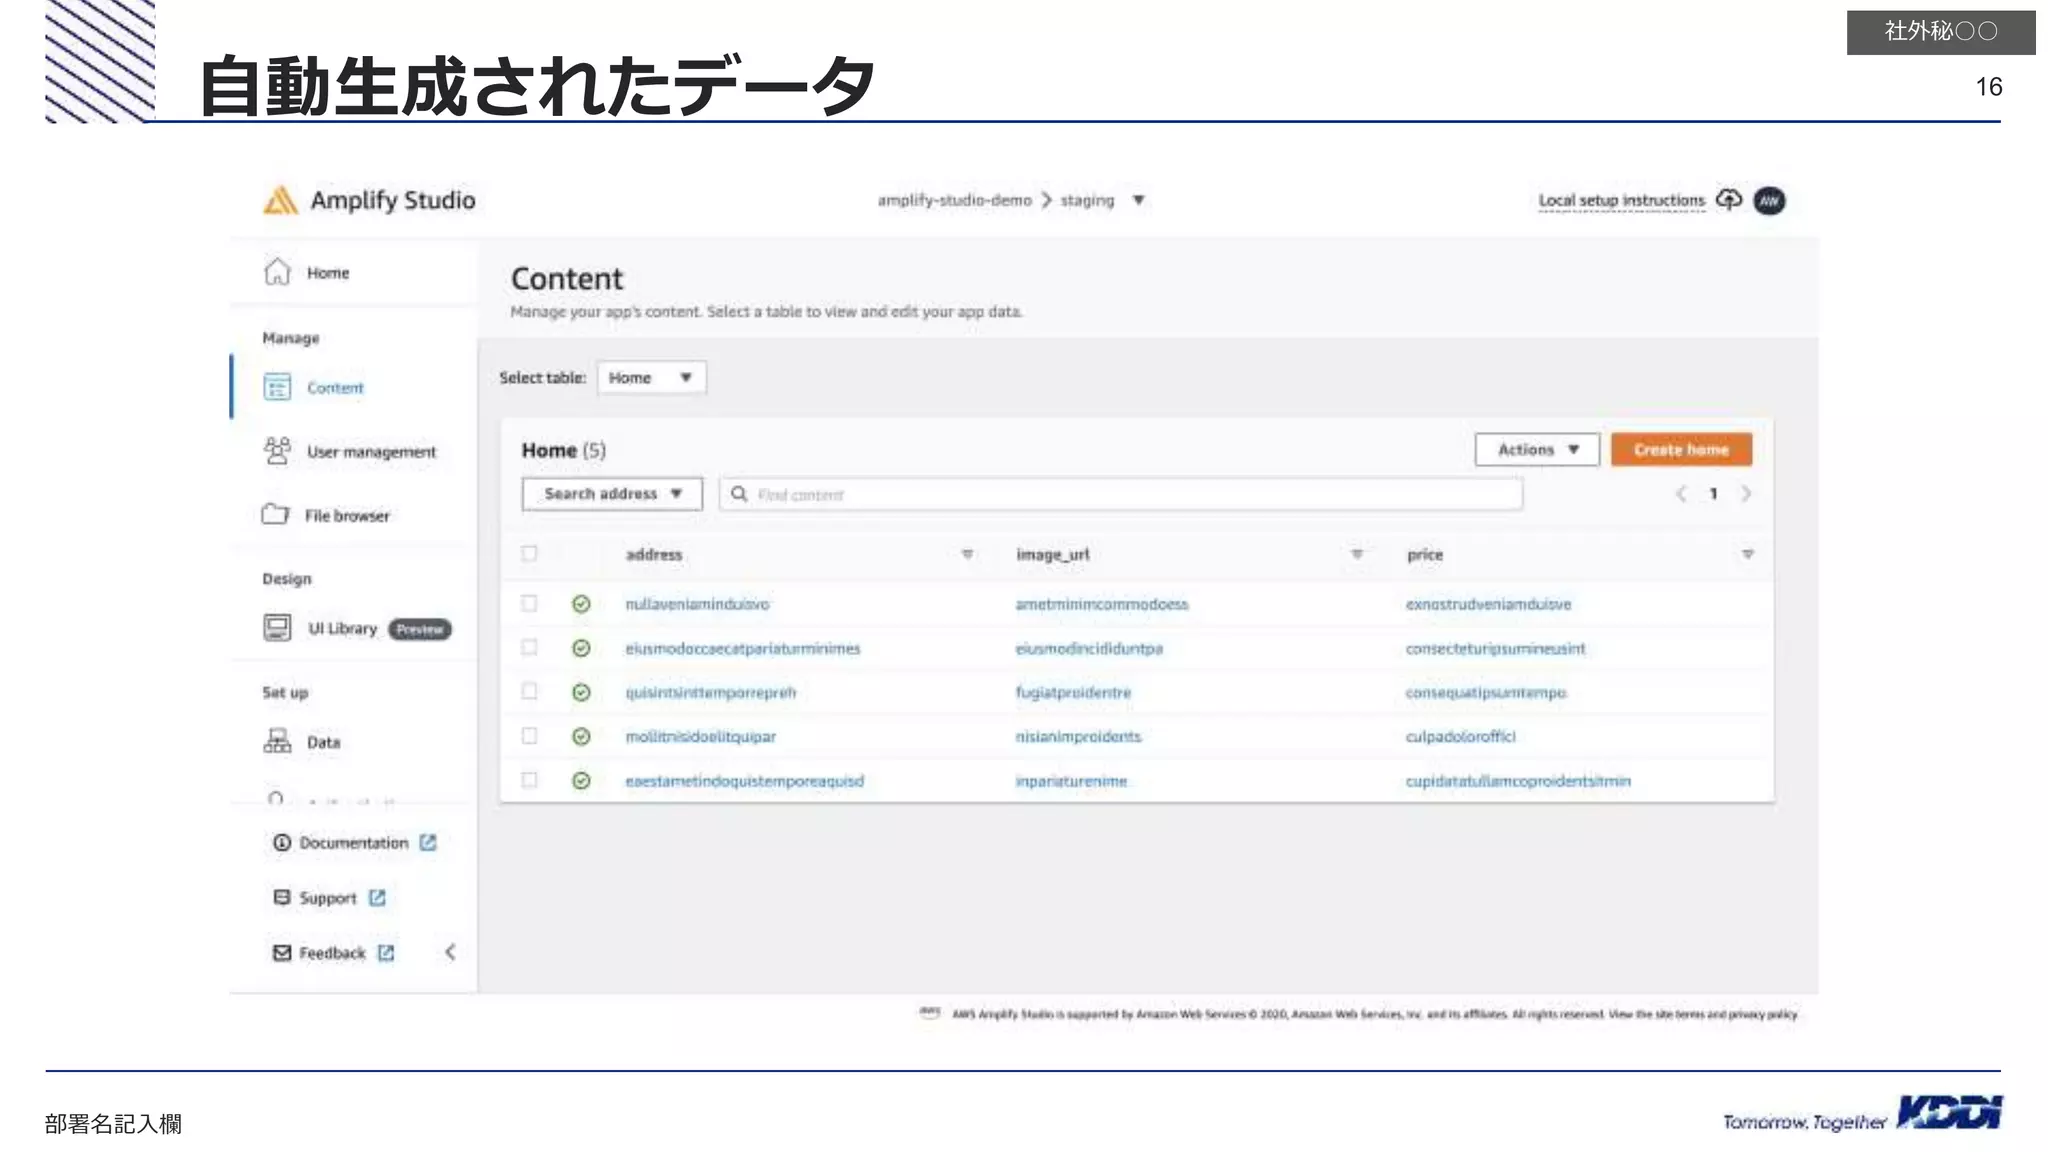This screenshot has width=2048, height=1152.
Task: Click the external link icon beside Feedback
Action: click(x=386, y=953)
